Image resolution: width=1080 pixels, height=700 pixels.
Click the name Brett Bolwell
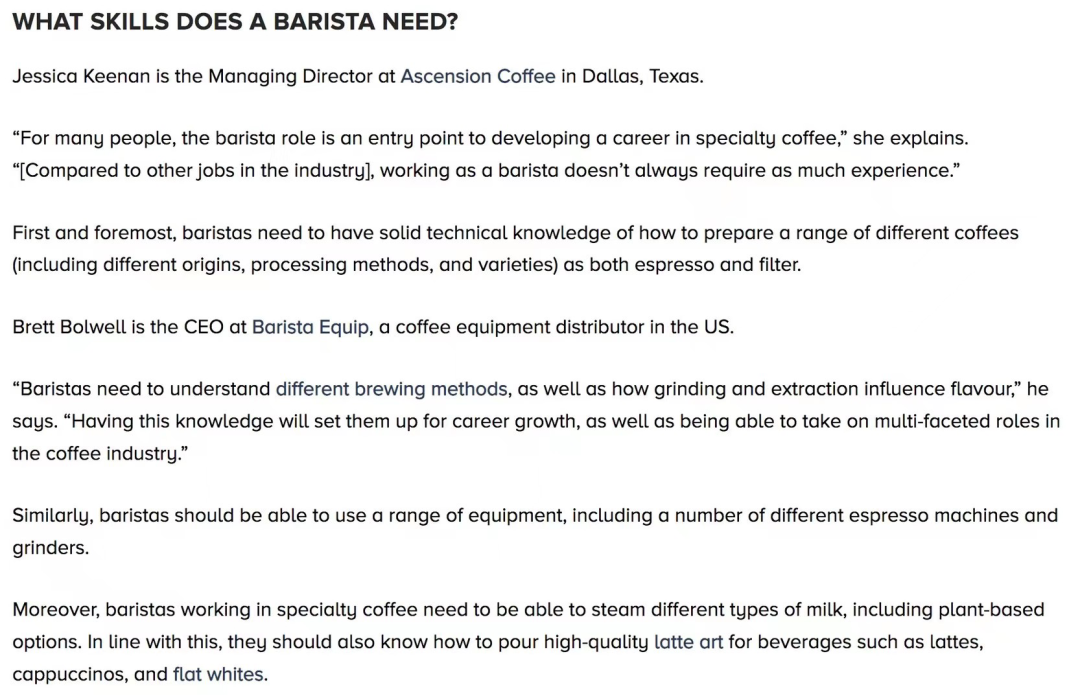tap(69, 327)
